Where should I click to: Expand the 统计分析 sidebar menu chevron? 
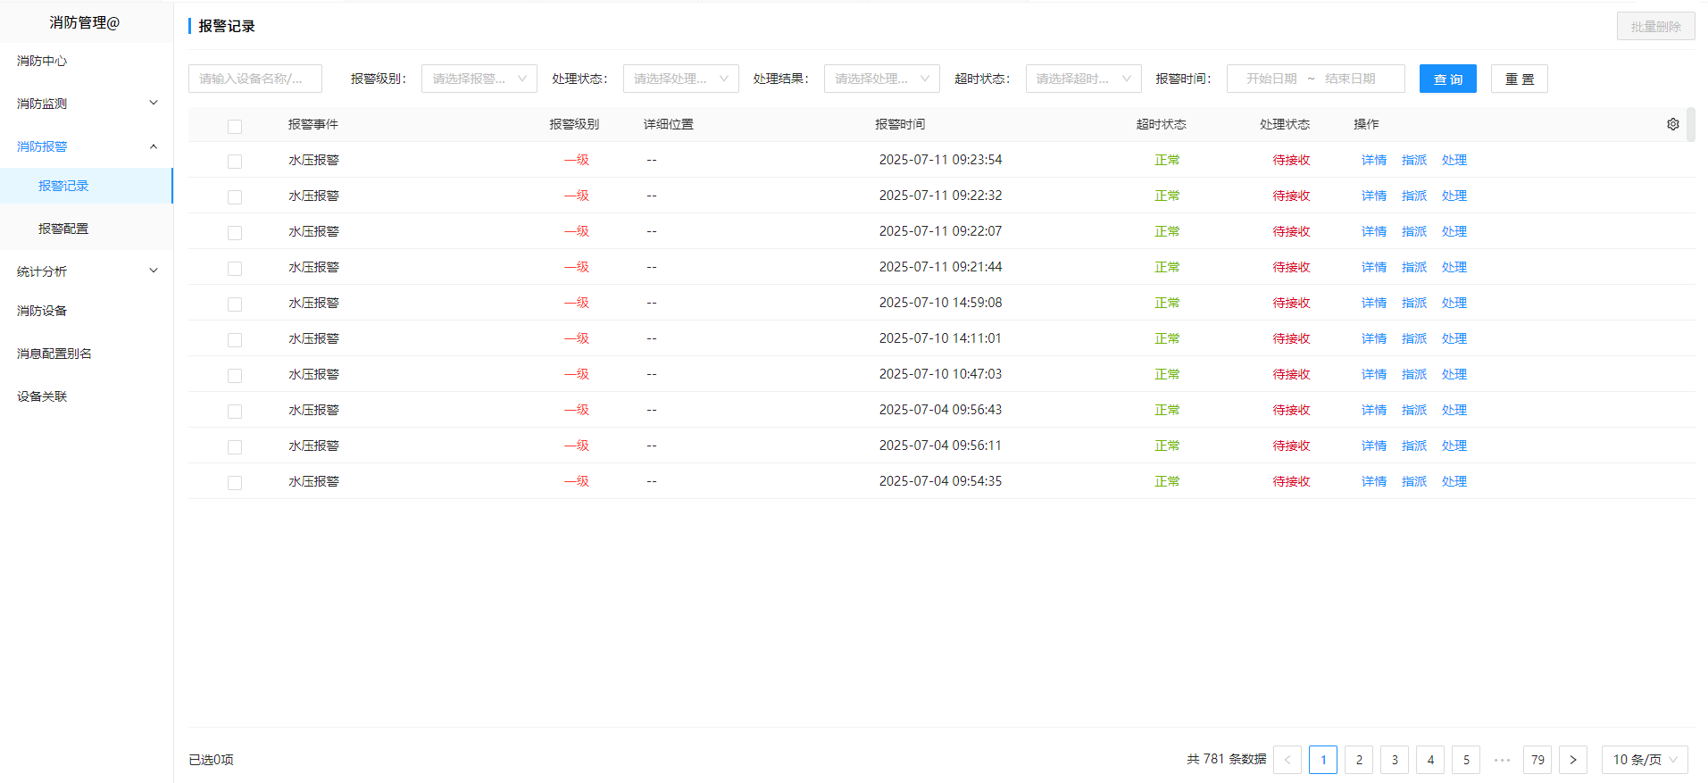153,271
